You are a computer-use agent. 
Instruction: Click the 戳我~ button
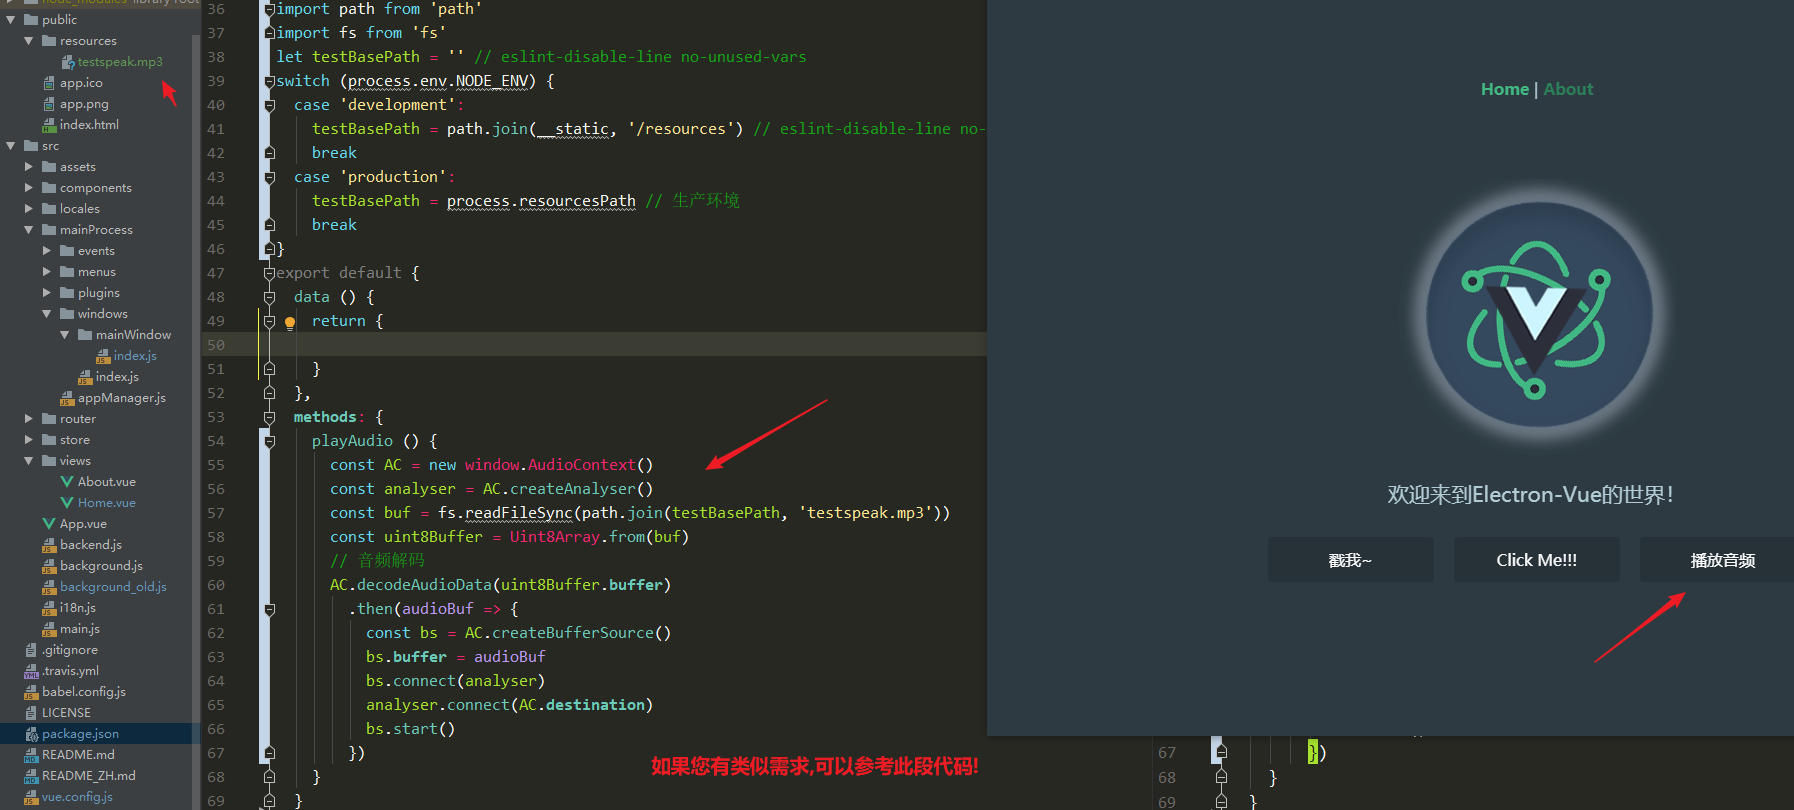(x=1350, y=560)
